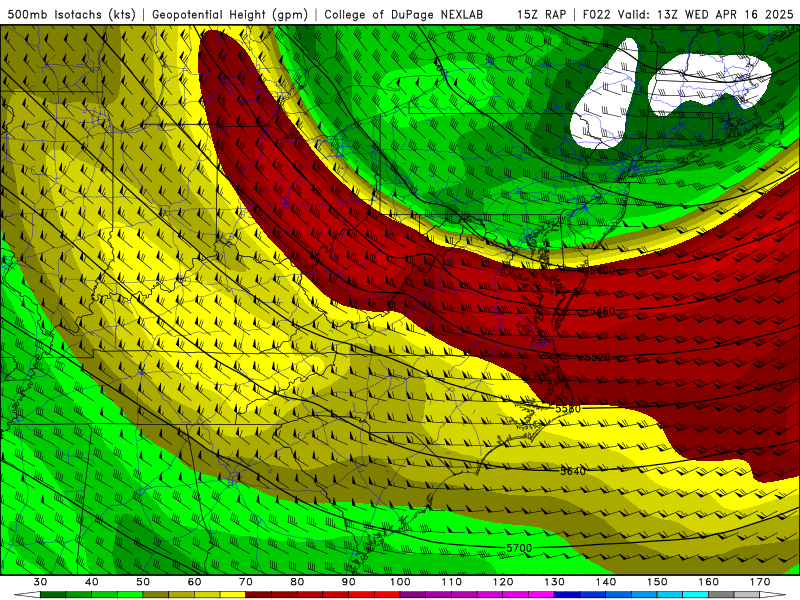800x600 pixels.
Task: Click the "15Z RAP" model run label
Action: pyautogui.click(x=541, y=14)
